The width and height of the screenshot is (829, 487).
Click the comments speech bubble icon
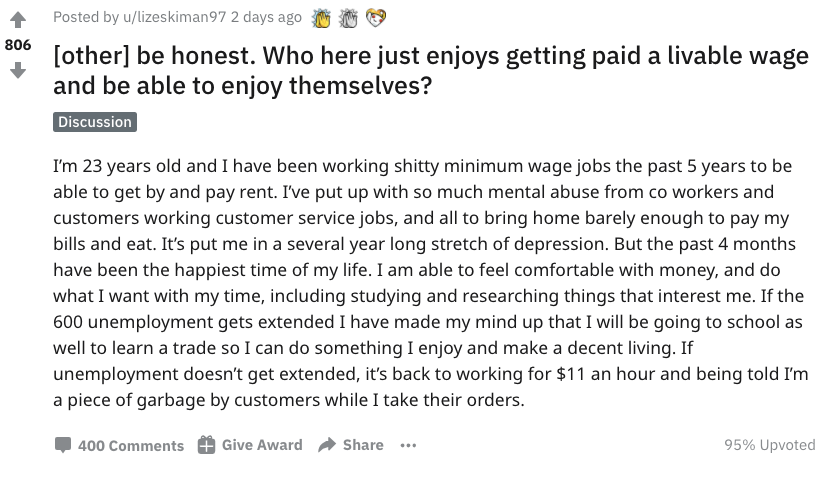tap(63, 445)
